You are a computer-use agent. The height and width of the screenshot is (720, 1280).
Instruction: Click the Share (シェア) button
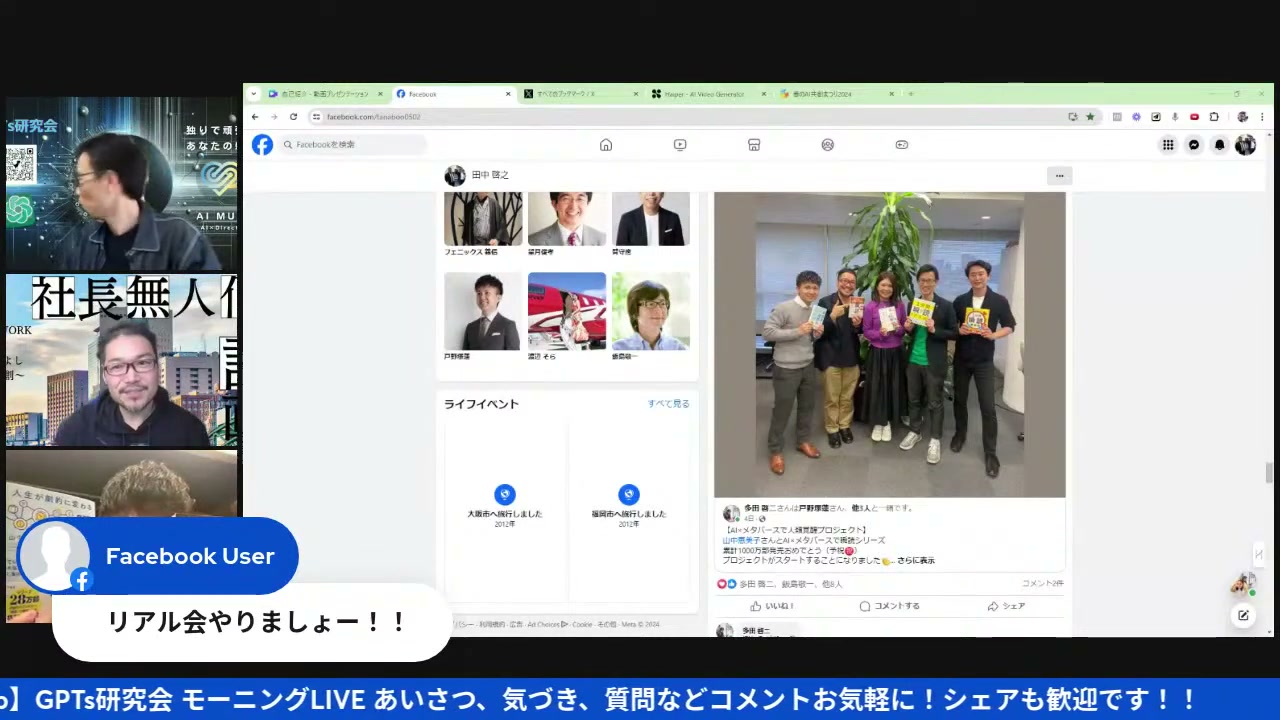[1006, 606]
